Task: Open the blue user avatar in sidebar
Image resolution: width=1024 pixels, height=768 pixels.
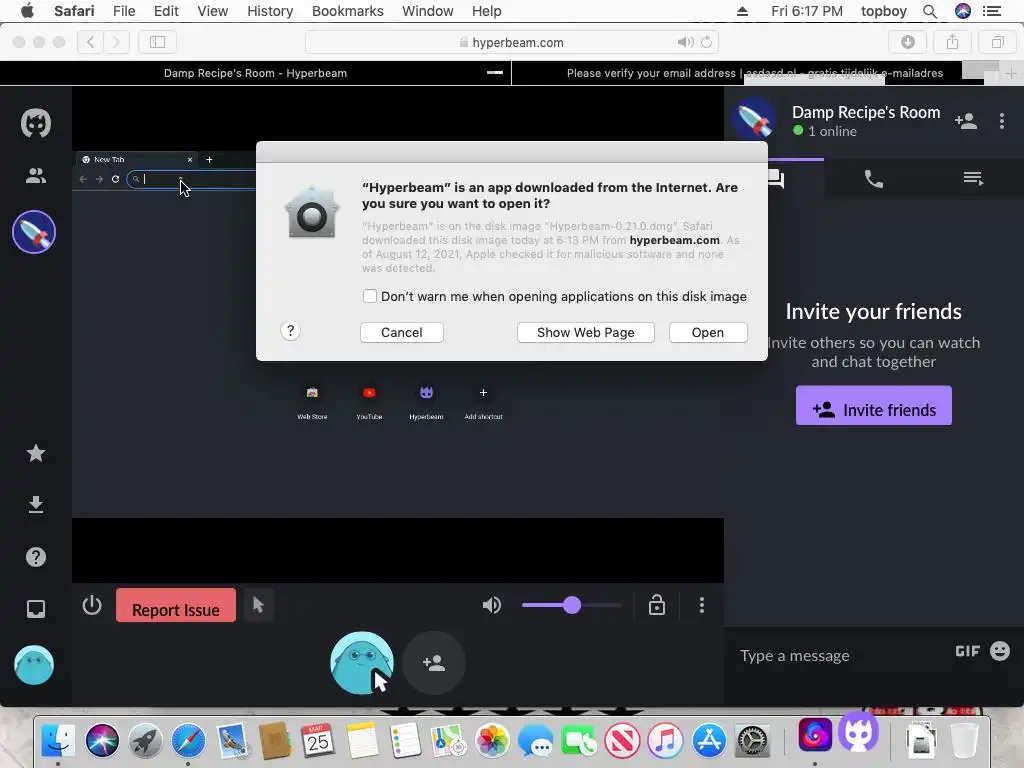Action: 34,665
